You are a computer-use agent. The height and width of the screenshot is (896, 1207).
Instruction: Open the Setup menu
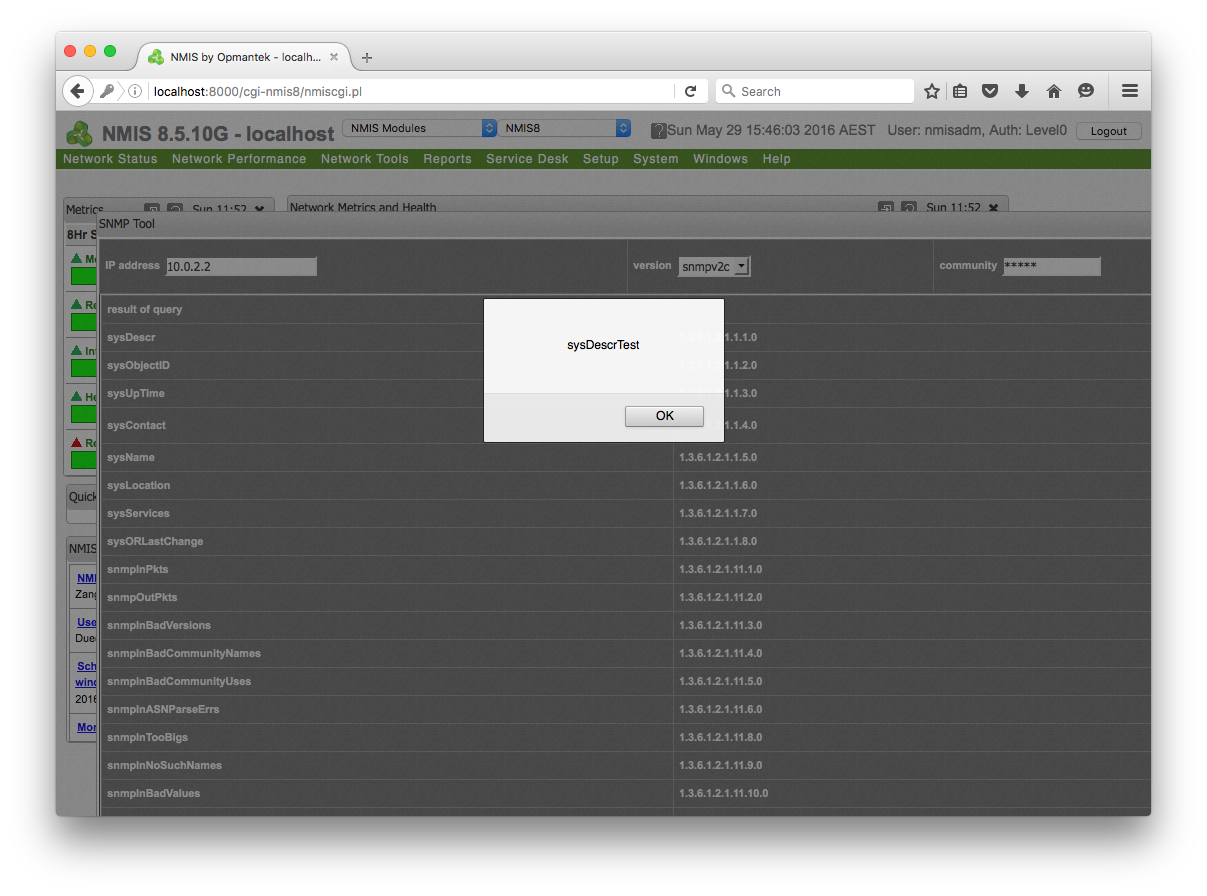pos(600,159)
